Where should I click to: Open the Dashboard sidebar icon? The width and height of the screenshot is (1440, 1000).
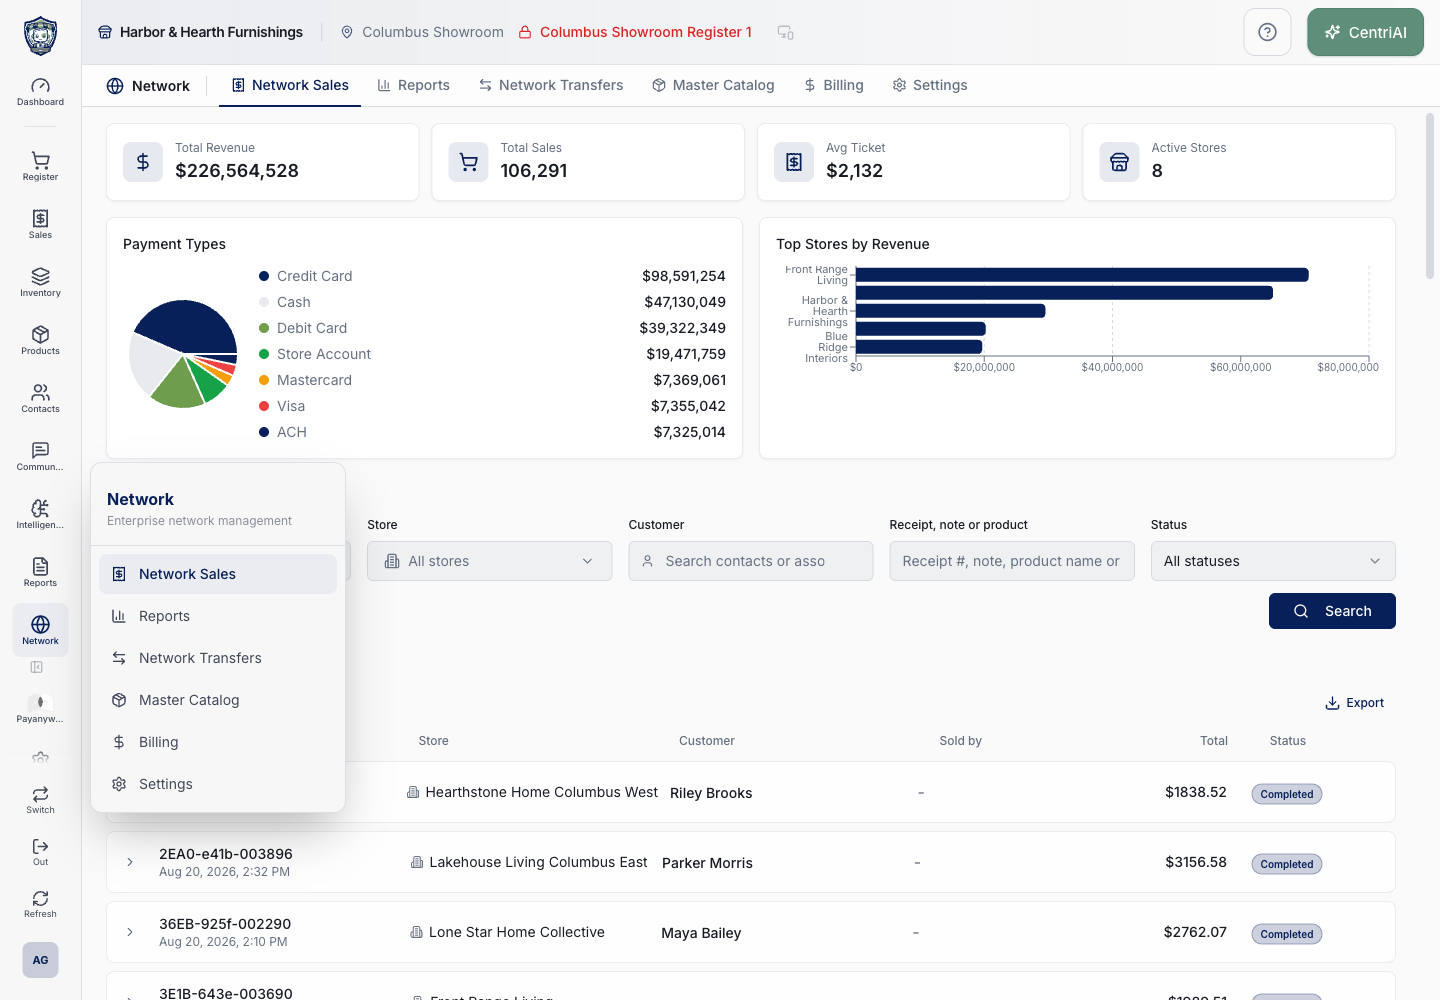coord(40,92)
